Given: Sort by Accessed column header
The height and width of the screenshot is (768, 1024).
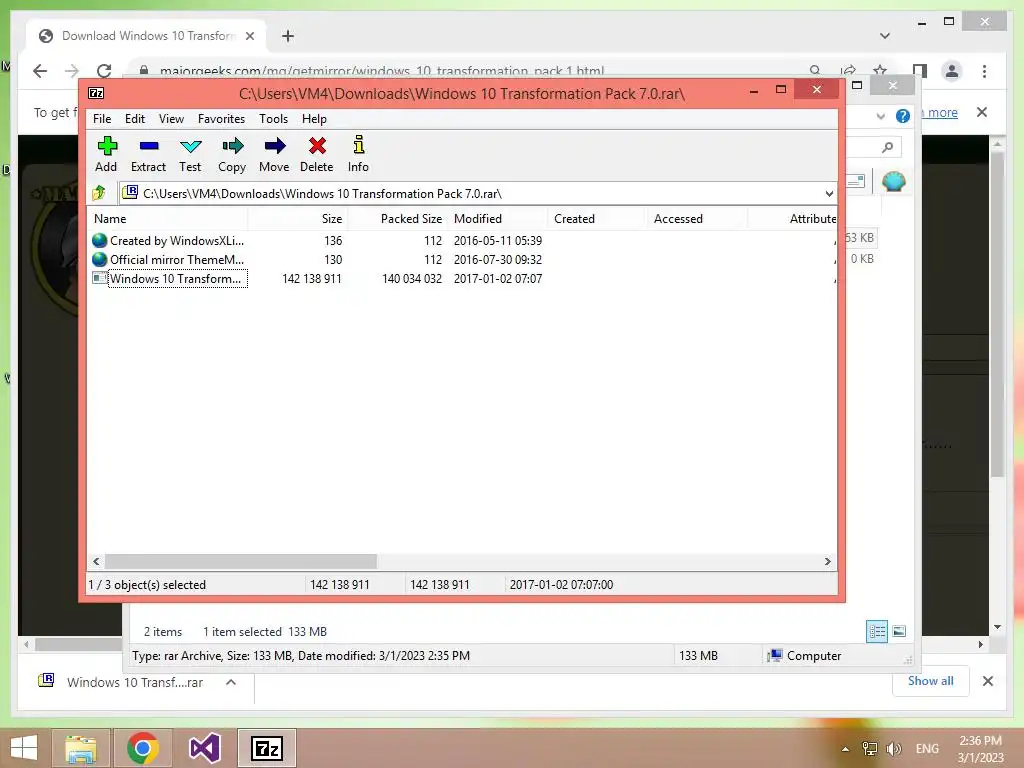Looking at the screenshot, I should 697,219.
